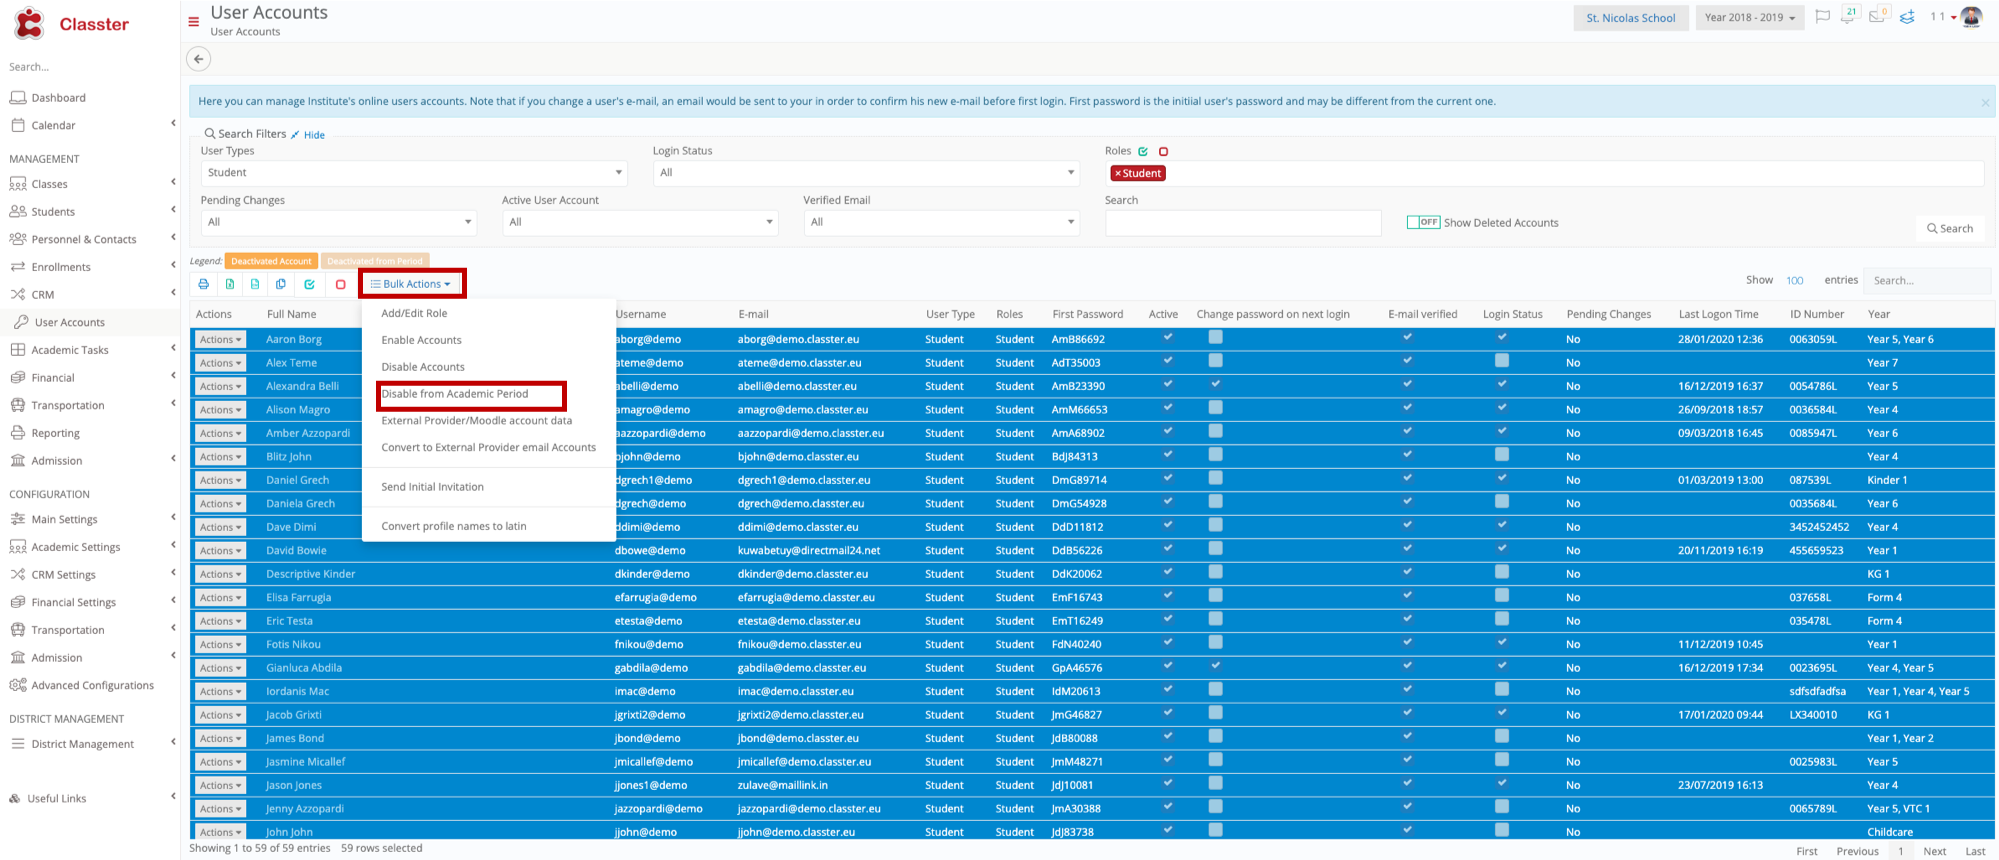Image resolution: width=1999 pixels, height=860 pixels.
Task: Remove the Student role tag
Action: [x=1117, y=174]
